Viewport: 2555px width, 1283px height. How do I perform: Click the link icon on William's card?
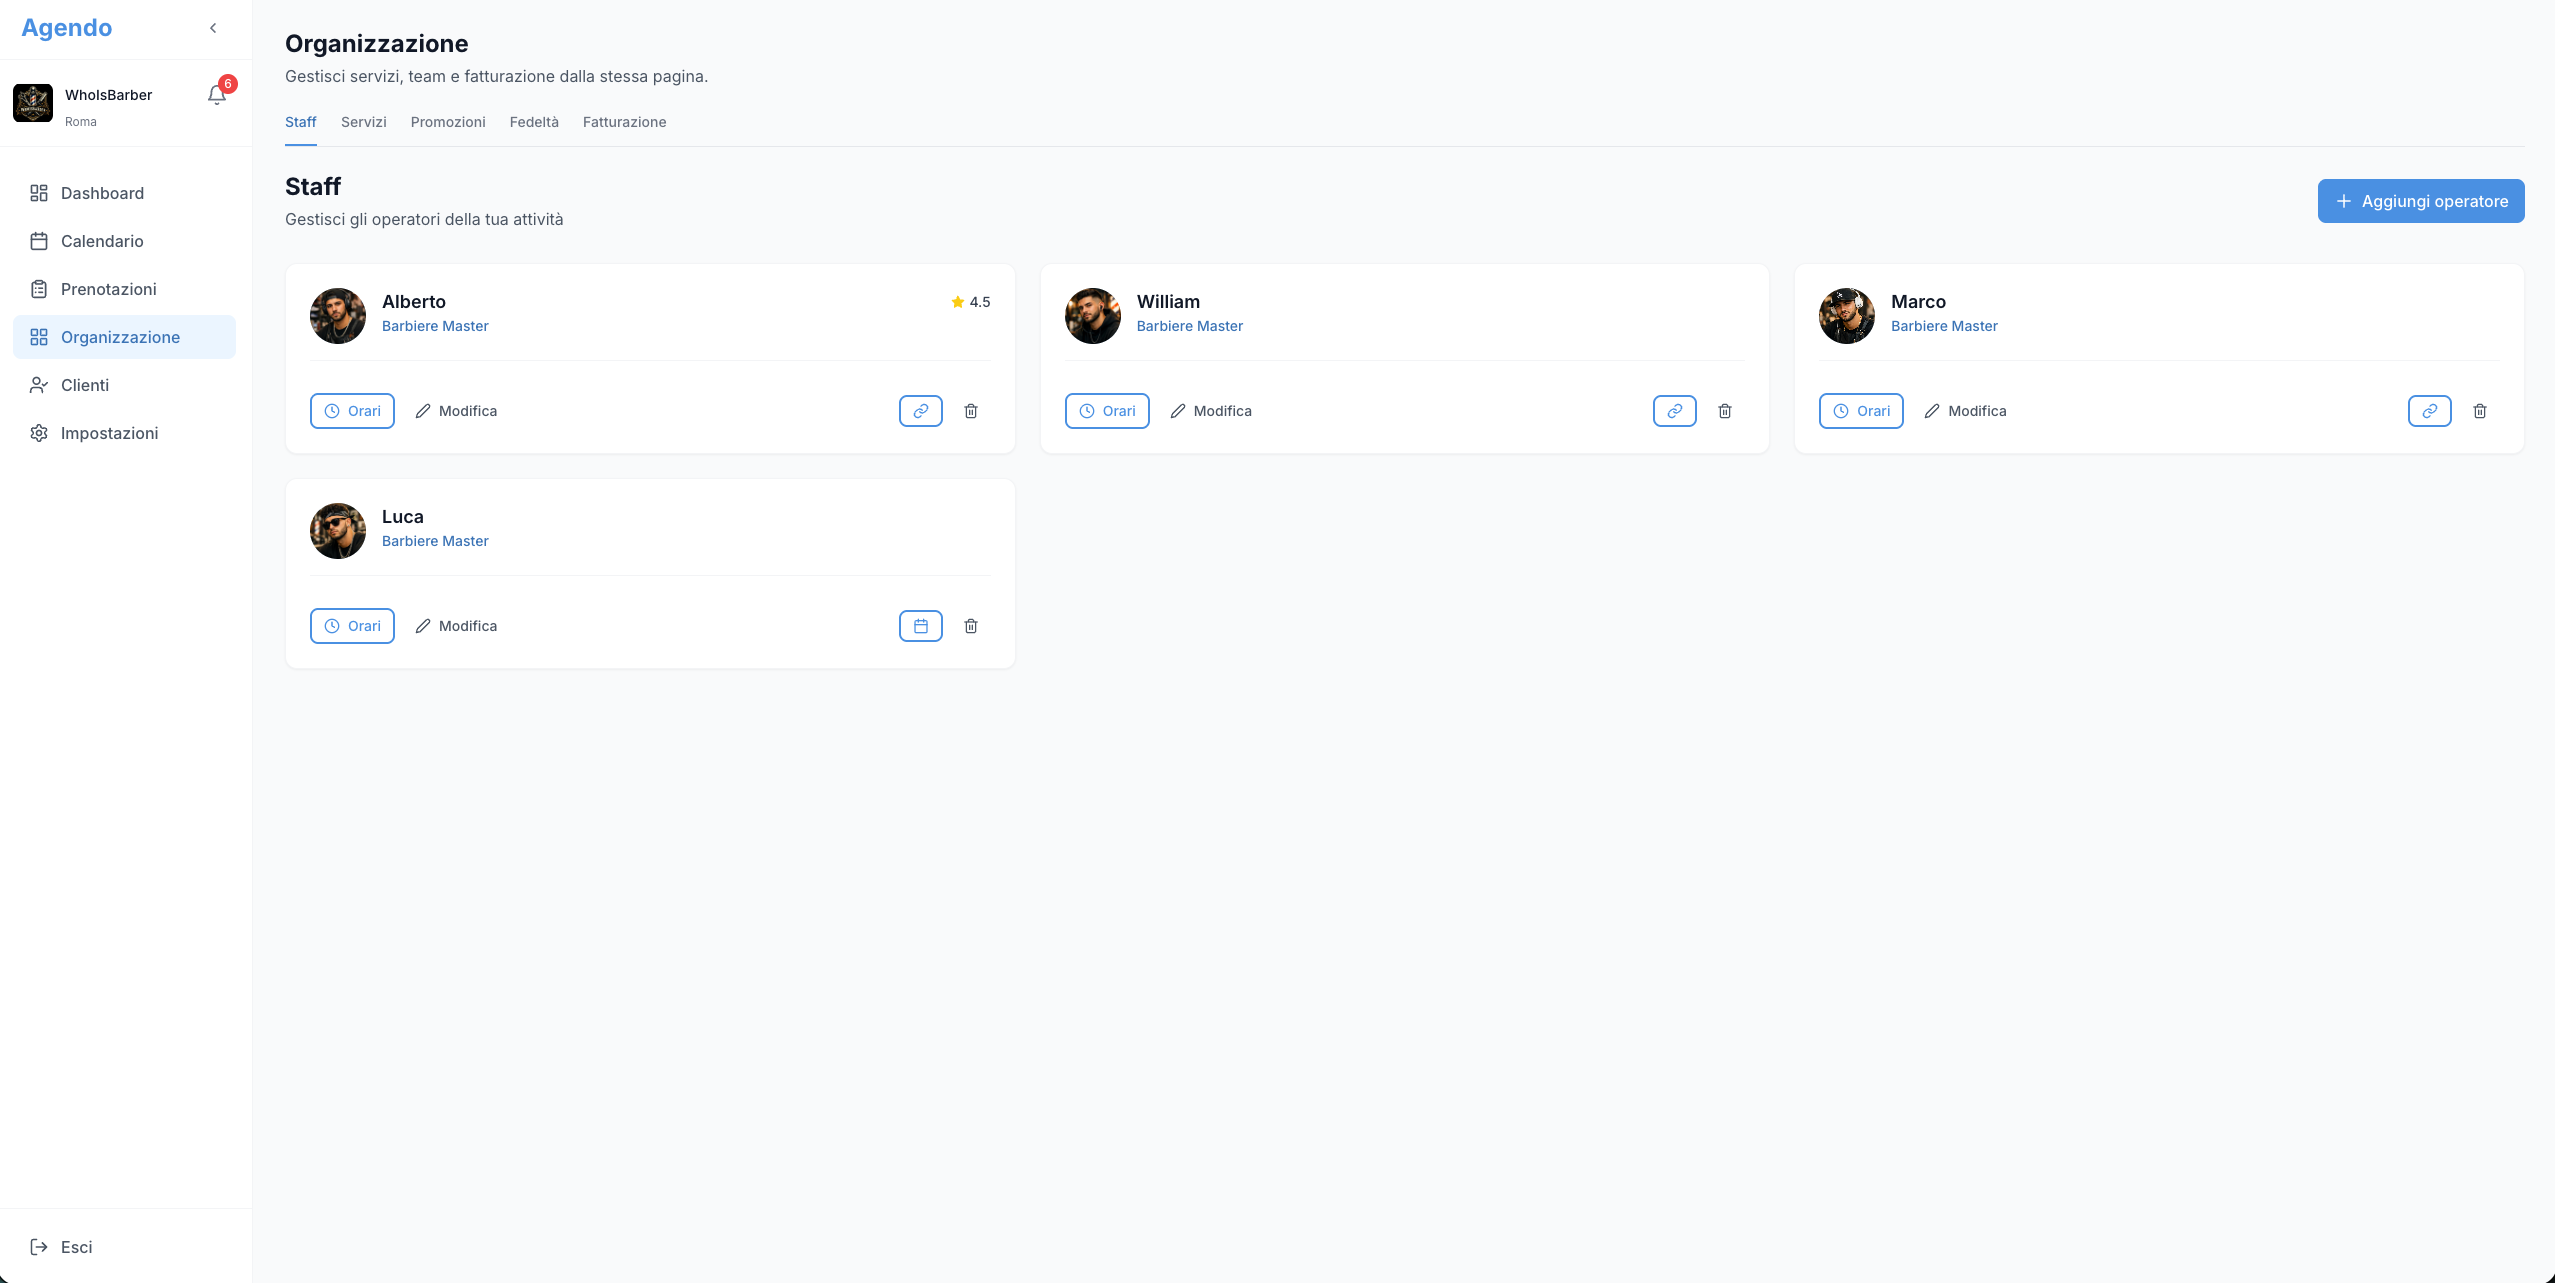(x=1674, y=411)
